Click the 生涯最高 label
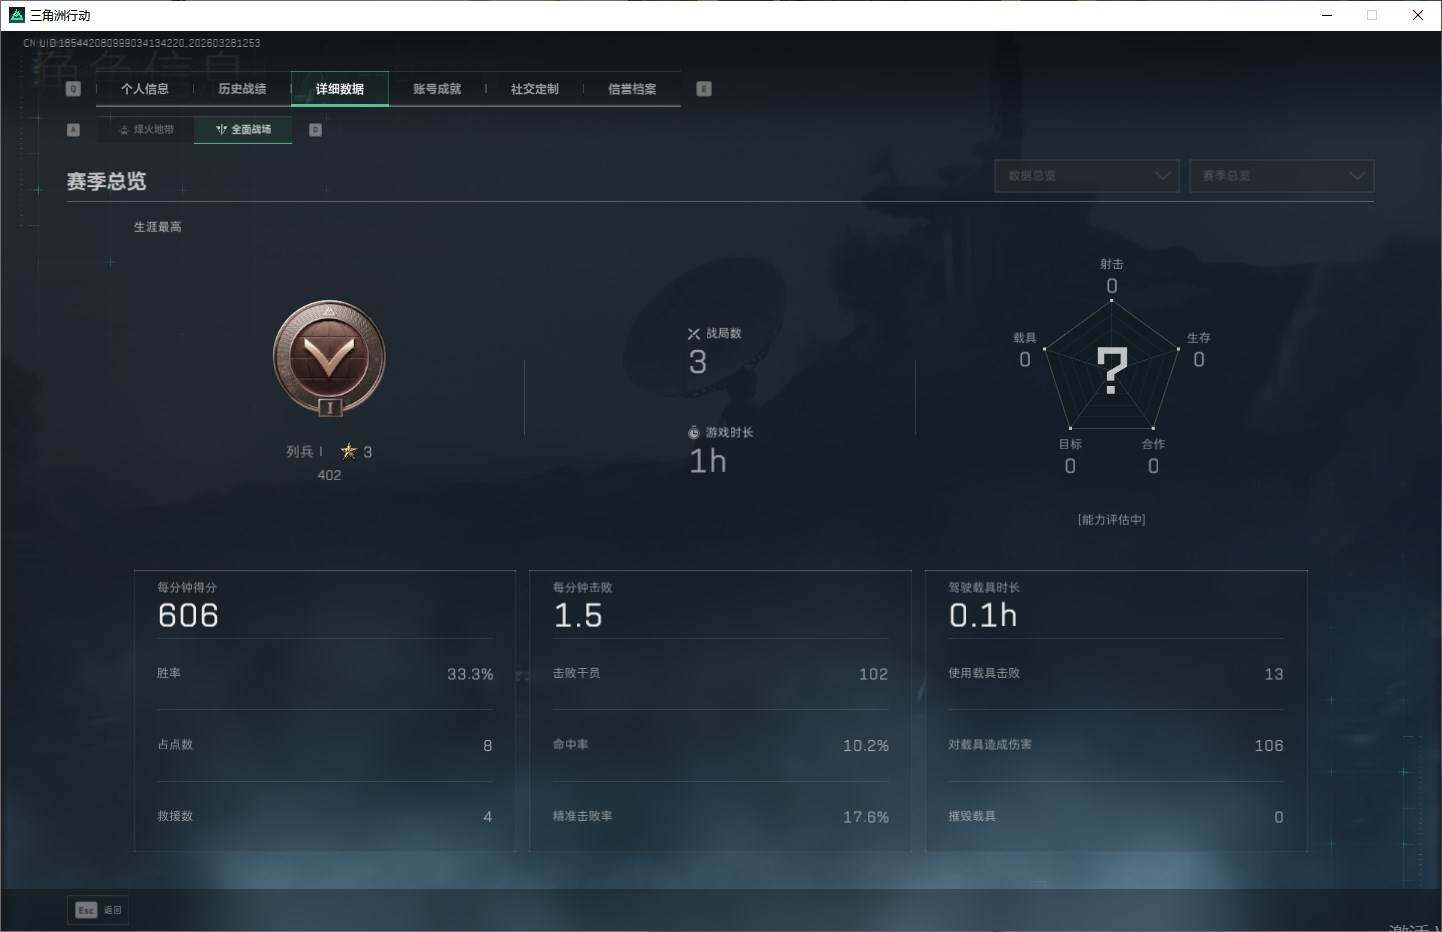 click(158, 227)
